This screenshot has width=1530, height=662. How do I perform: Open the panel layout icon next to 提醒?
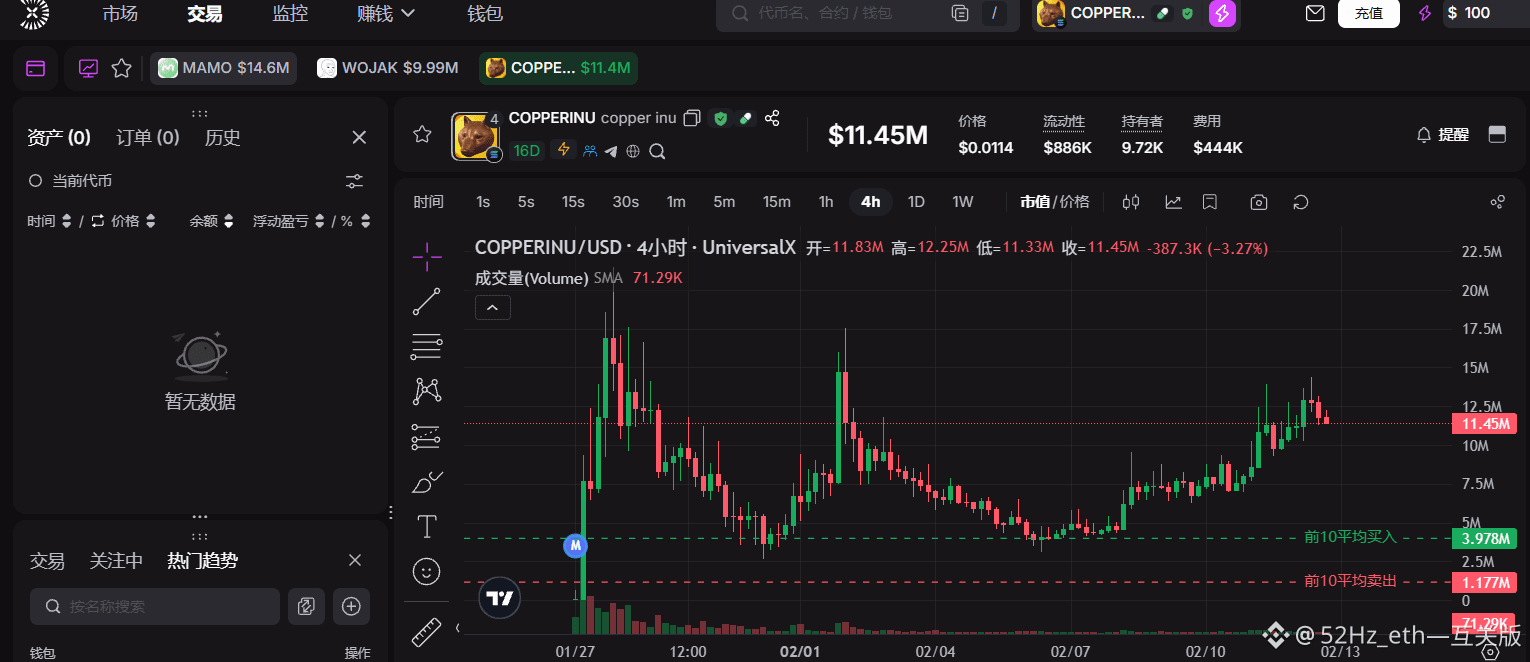(x=1497, y=134)
